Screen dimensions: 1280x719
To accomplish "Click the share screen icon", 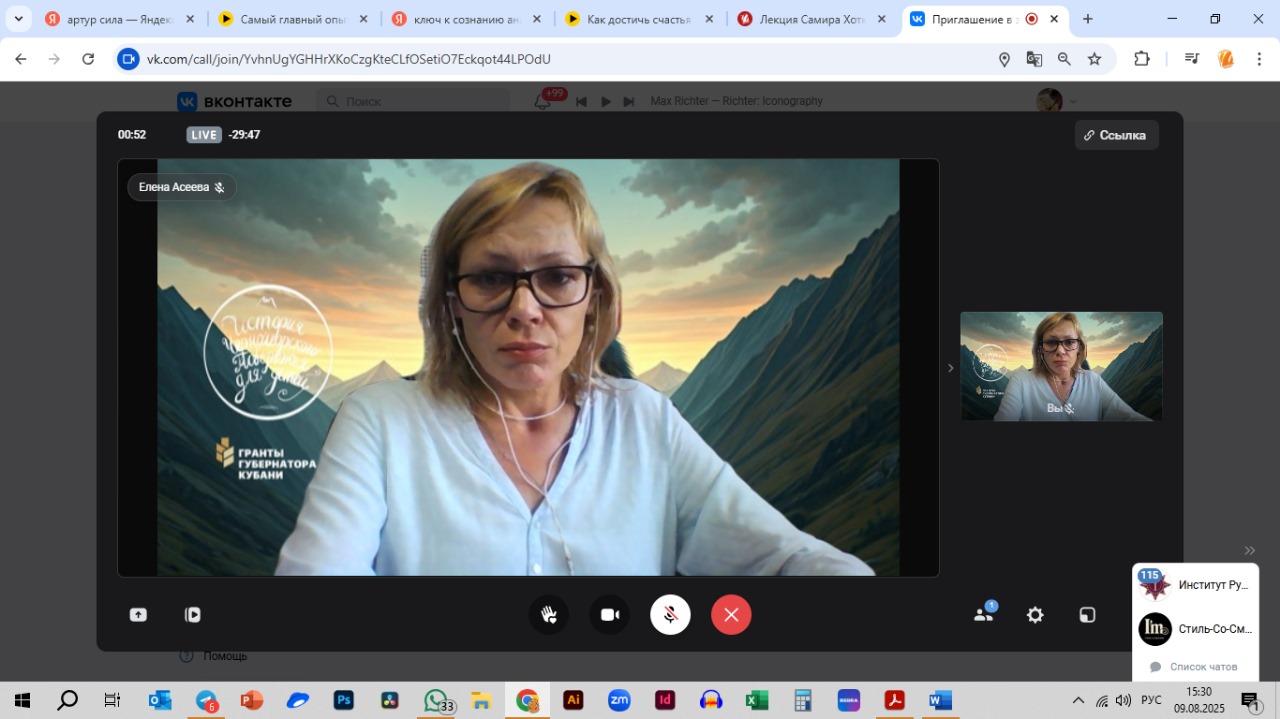I will (x=138, y=615).
